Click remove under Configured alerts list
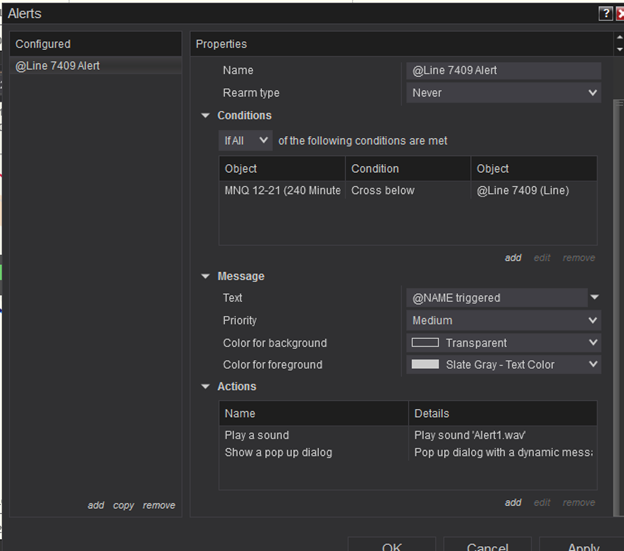The width and height of the screenshot is (624, 551). point(159,506)
